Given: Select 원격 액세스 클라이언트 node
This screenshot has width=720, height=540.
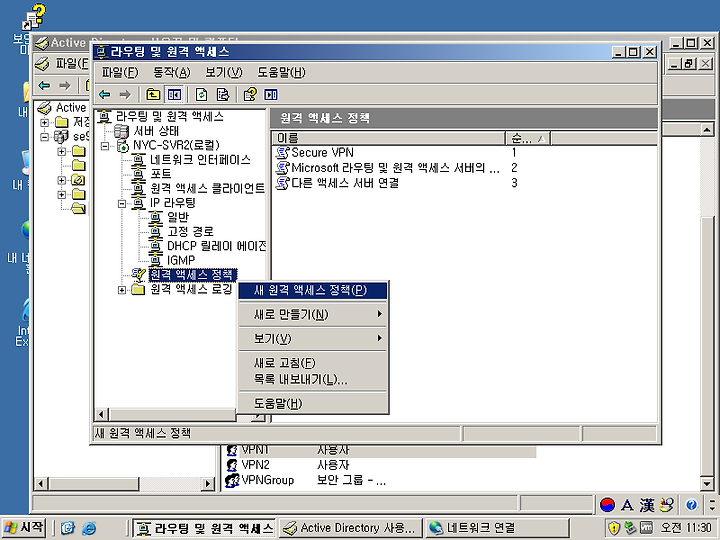Looking at the screenshot, I should pos(208,188).
